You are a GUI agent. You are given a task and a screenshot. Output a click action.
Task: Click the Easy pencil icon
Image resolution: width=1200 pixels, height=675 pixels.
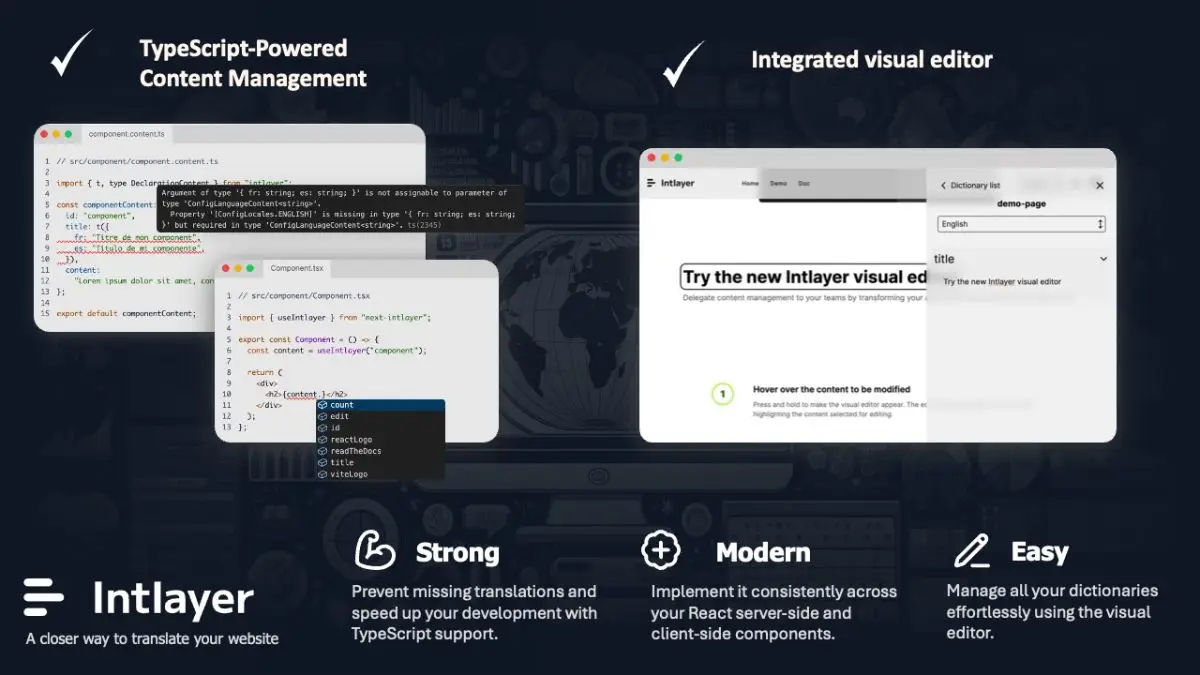click(970, 551)
